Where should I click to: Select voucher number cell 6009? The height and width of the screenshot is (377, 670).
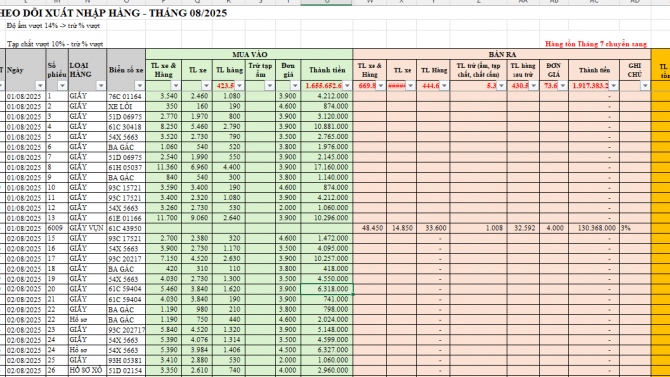tap(57, 228)
